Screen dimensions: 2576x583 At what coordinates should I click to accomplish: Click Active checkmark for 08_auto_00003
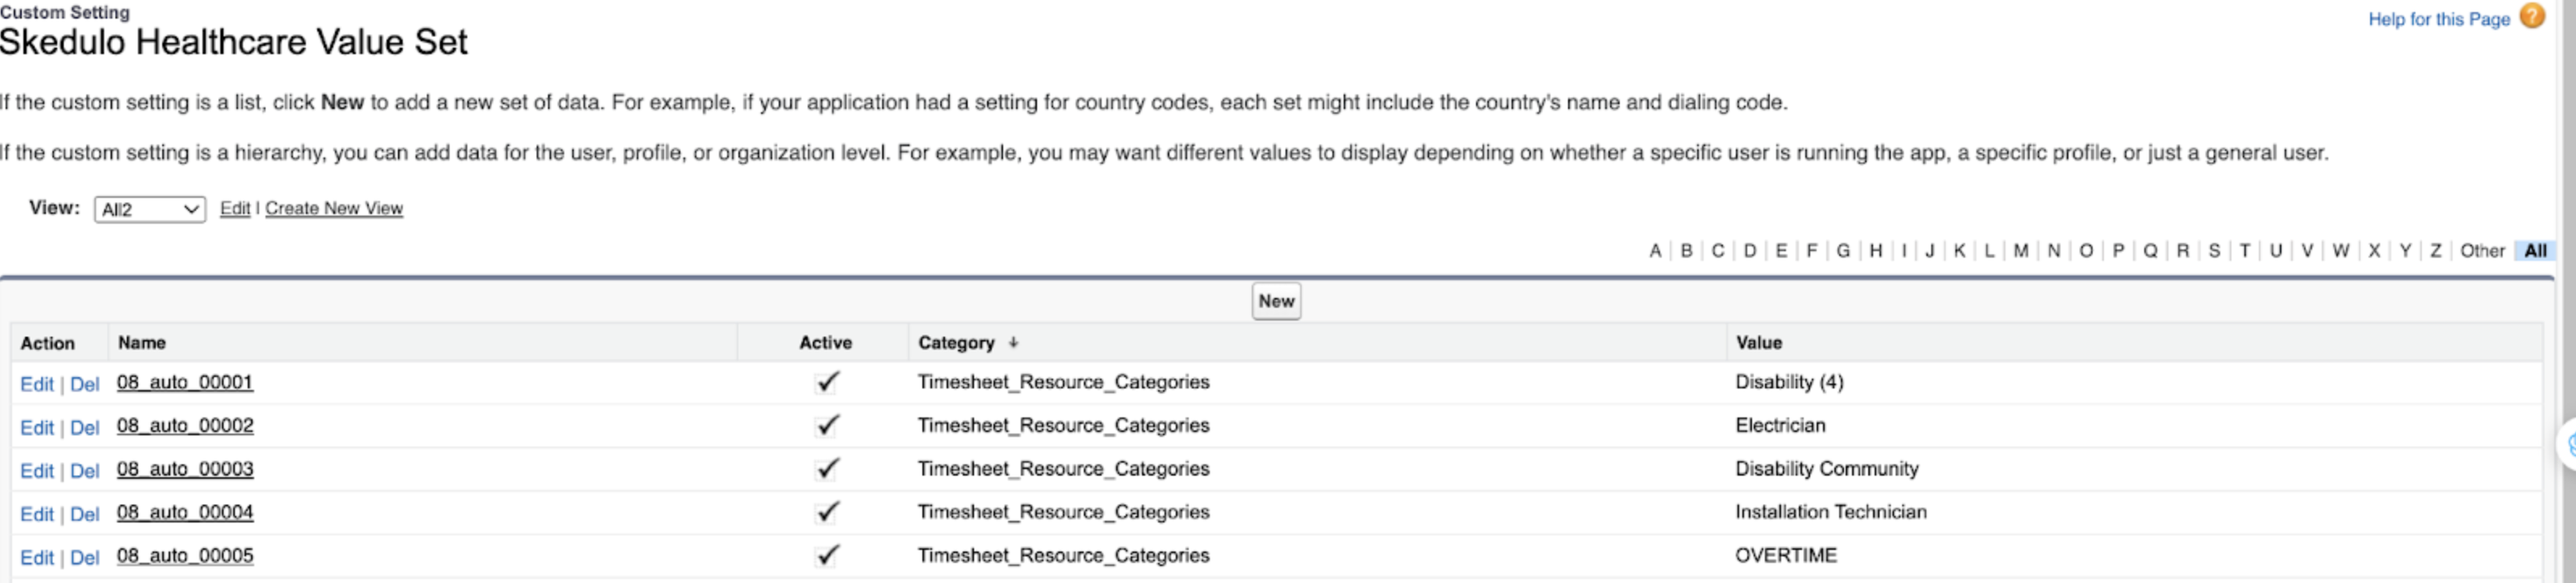826,469
